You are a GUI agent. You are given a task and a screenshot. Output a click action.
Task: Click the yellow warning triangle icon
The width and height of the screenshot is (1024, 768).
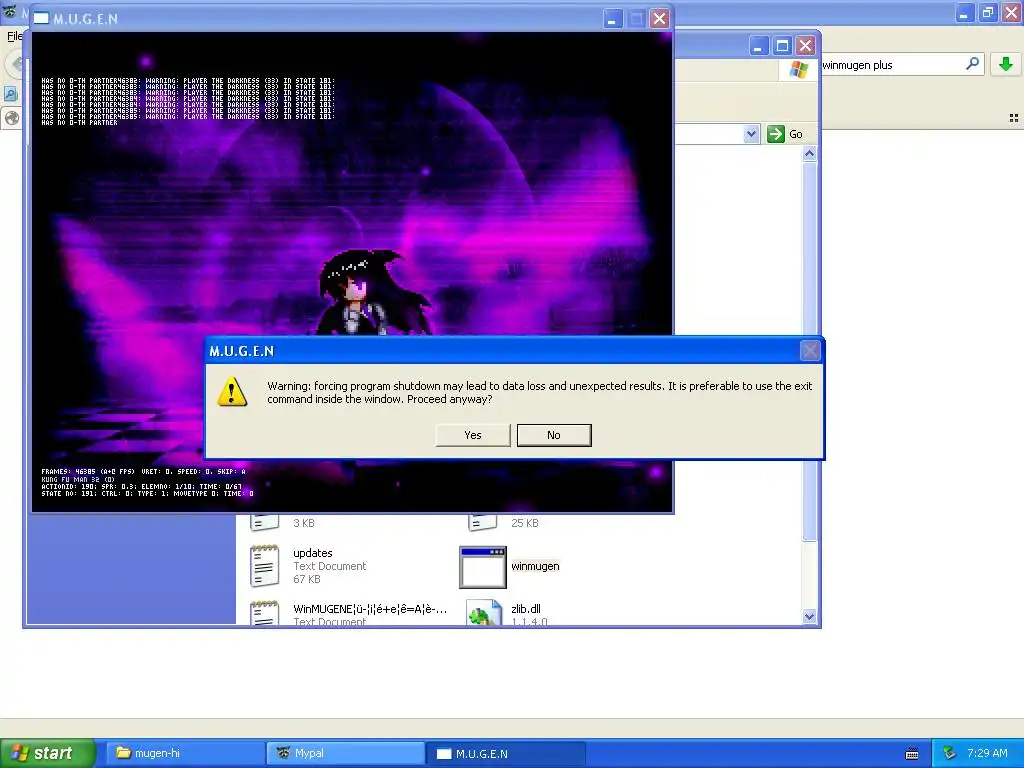[232, 392]
